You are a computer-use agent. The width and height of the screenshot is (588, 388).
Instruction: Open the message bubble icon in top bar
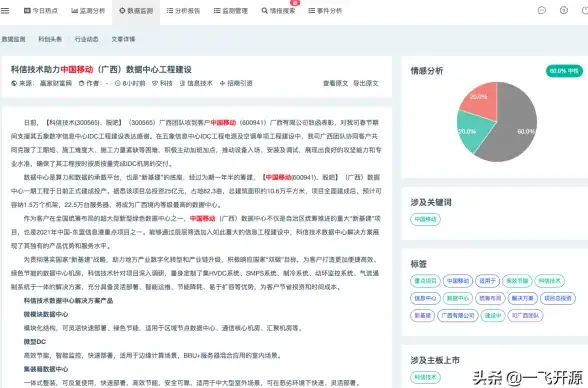[542, 10]
